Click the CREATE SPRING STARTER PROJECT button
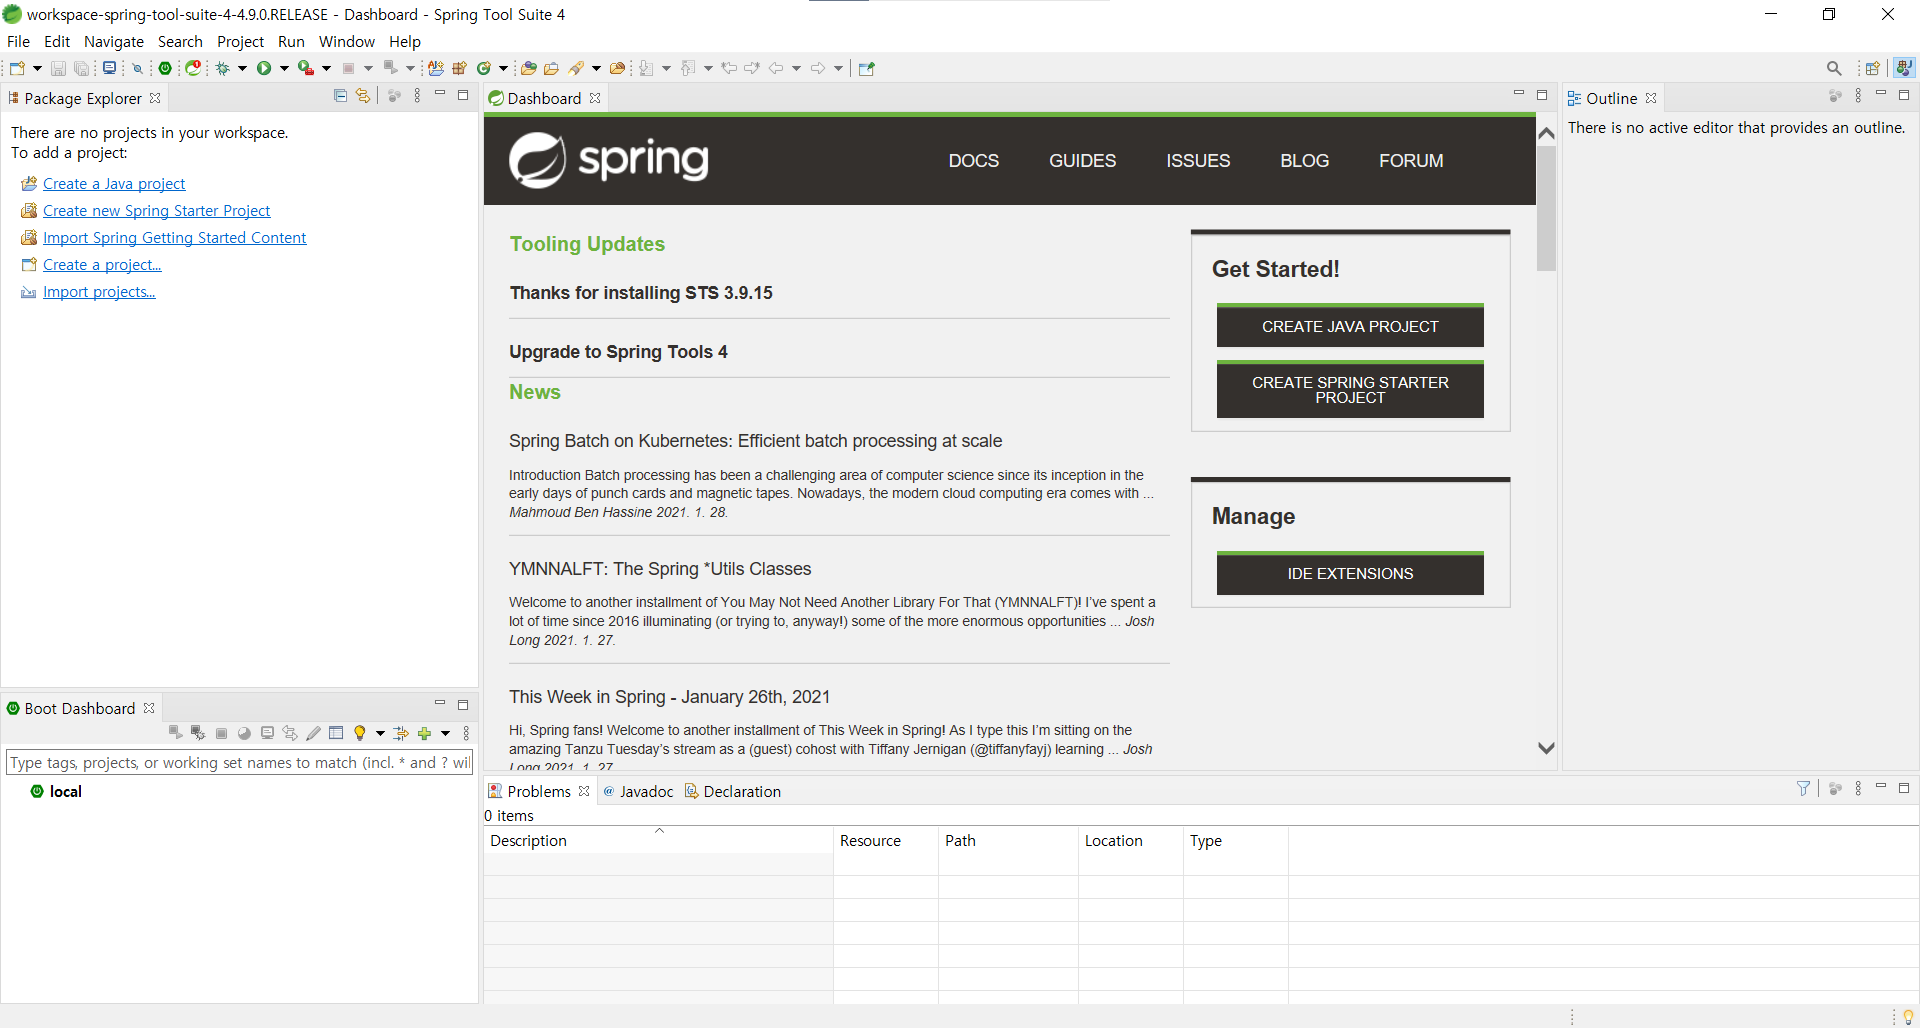The height and width of the screenshot is (1028, 1920). click(x=1350, y=389)
